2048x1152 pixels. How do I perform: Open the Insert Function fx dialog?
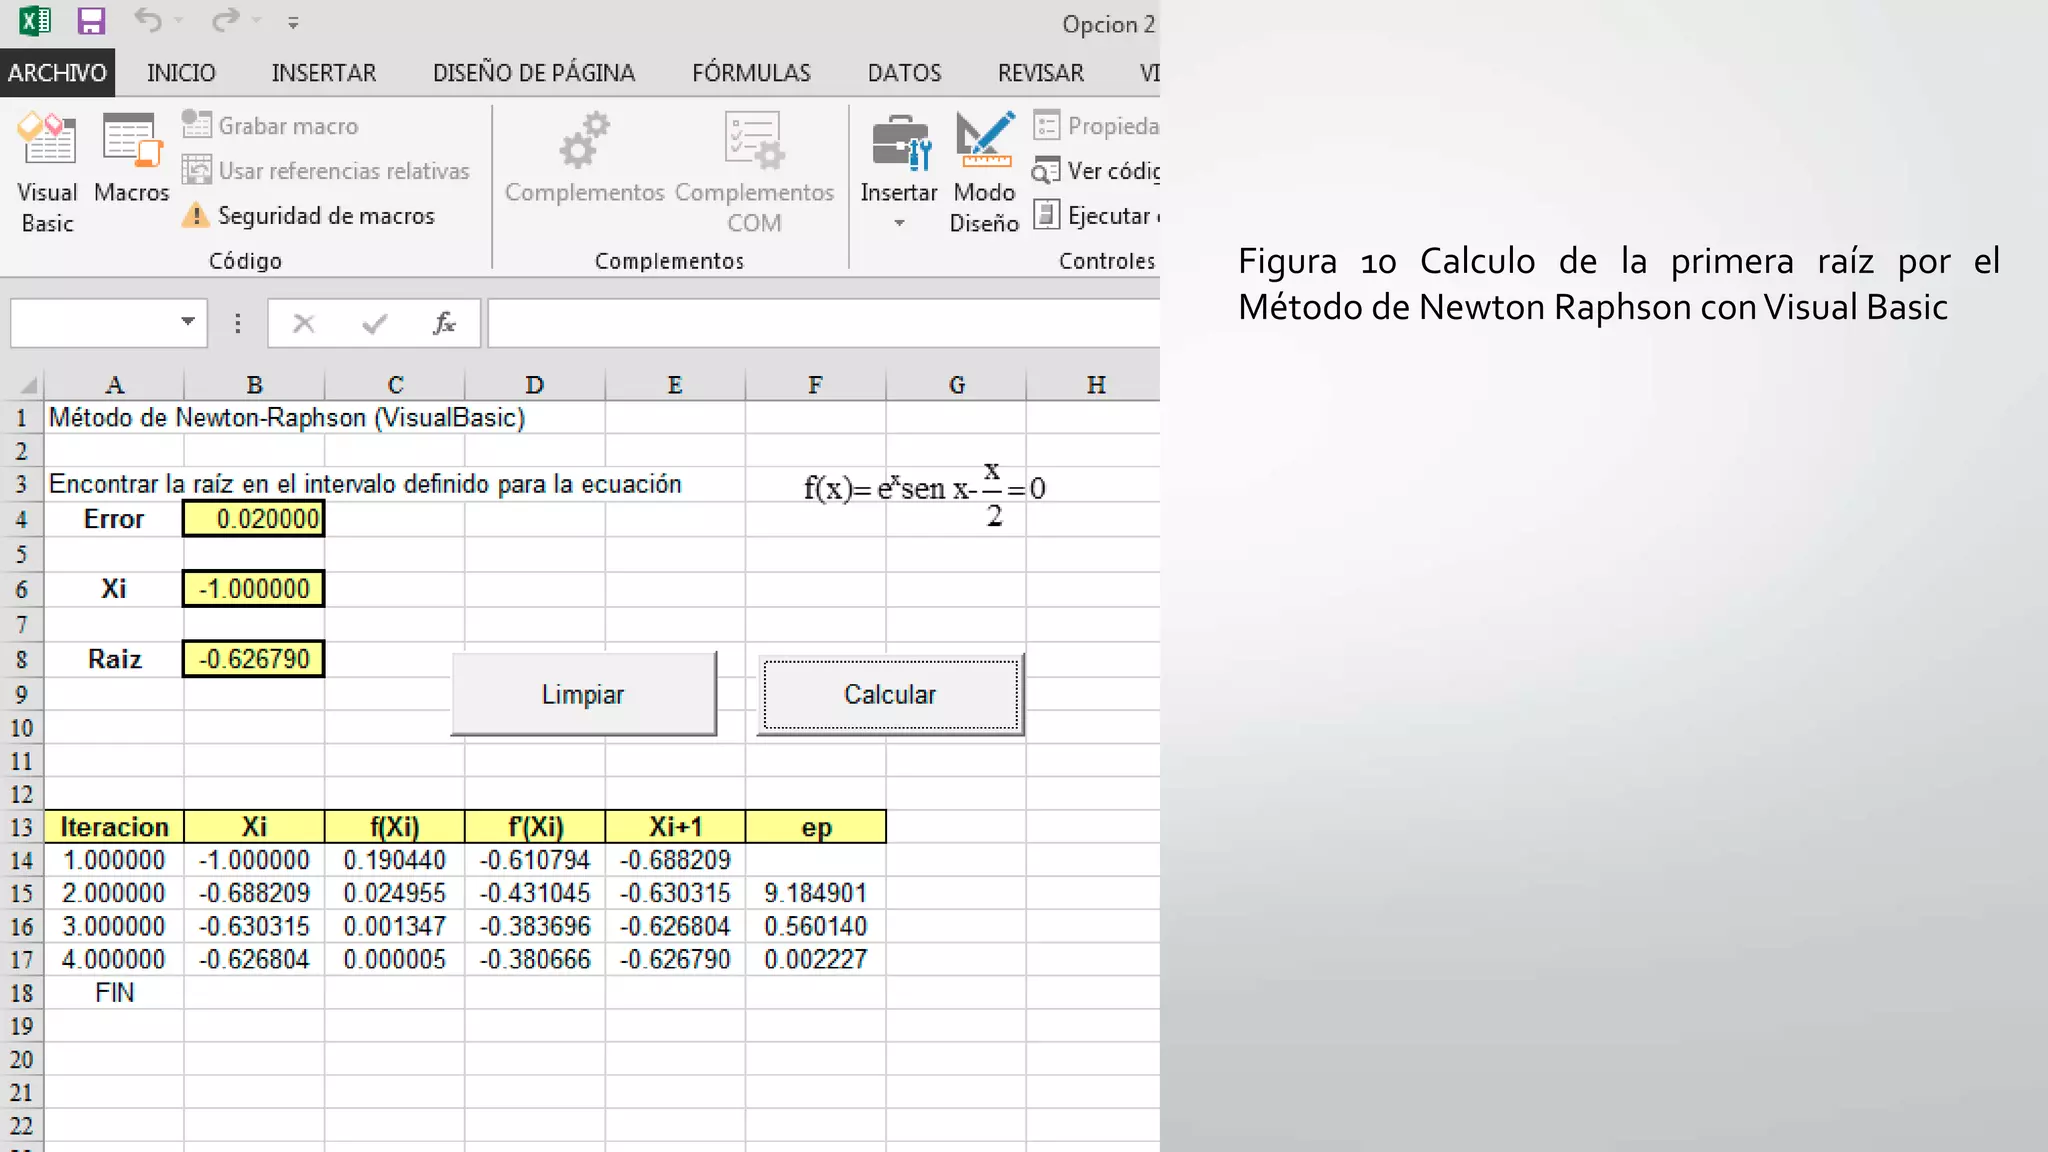pyautogui.click(x=444, y=323)
